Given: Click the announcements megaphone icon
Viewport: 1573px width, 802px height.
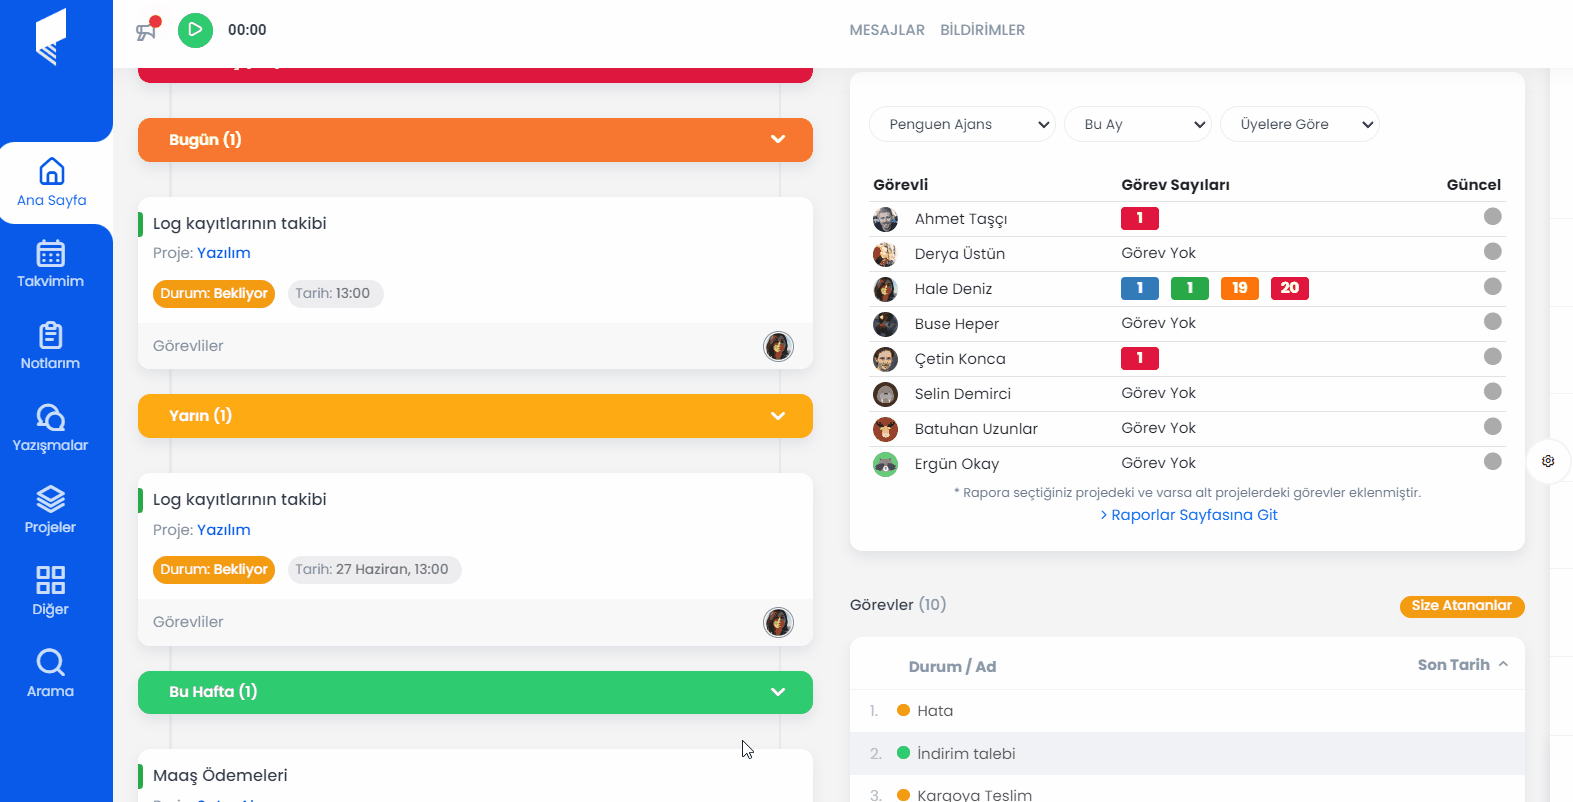Looking at the screenshot, I should (x=147, y=30).
